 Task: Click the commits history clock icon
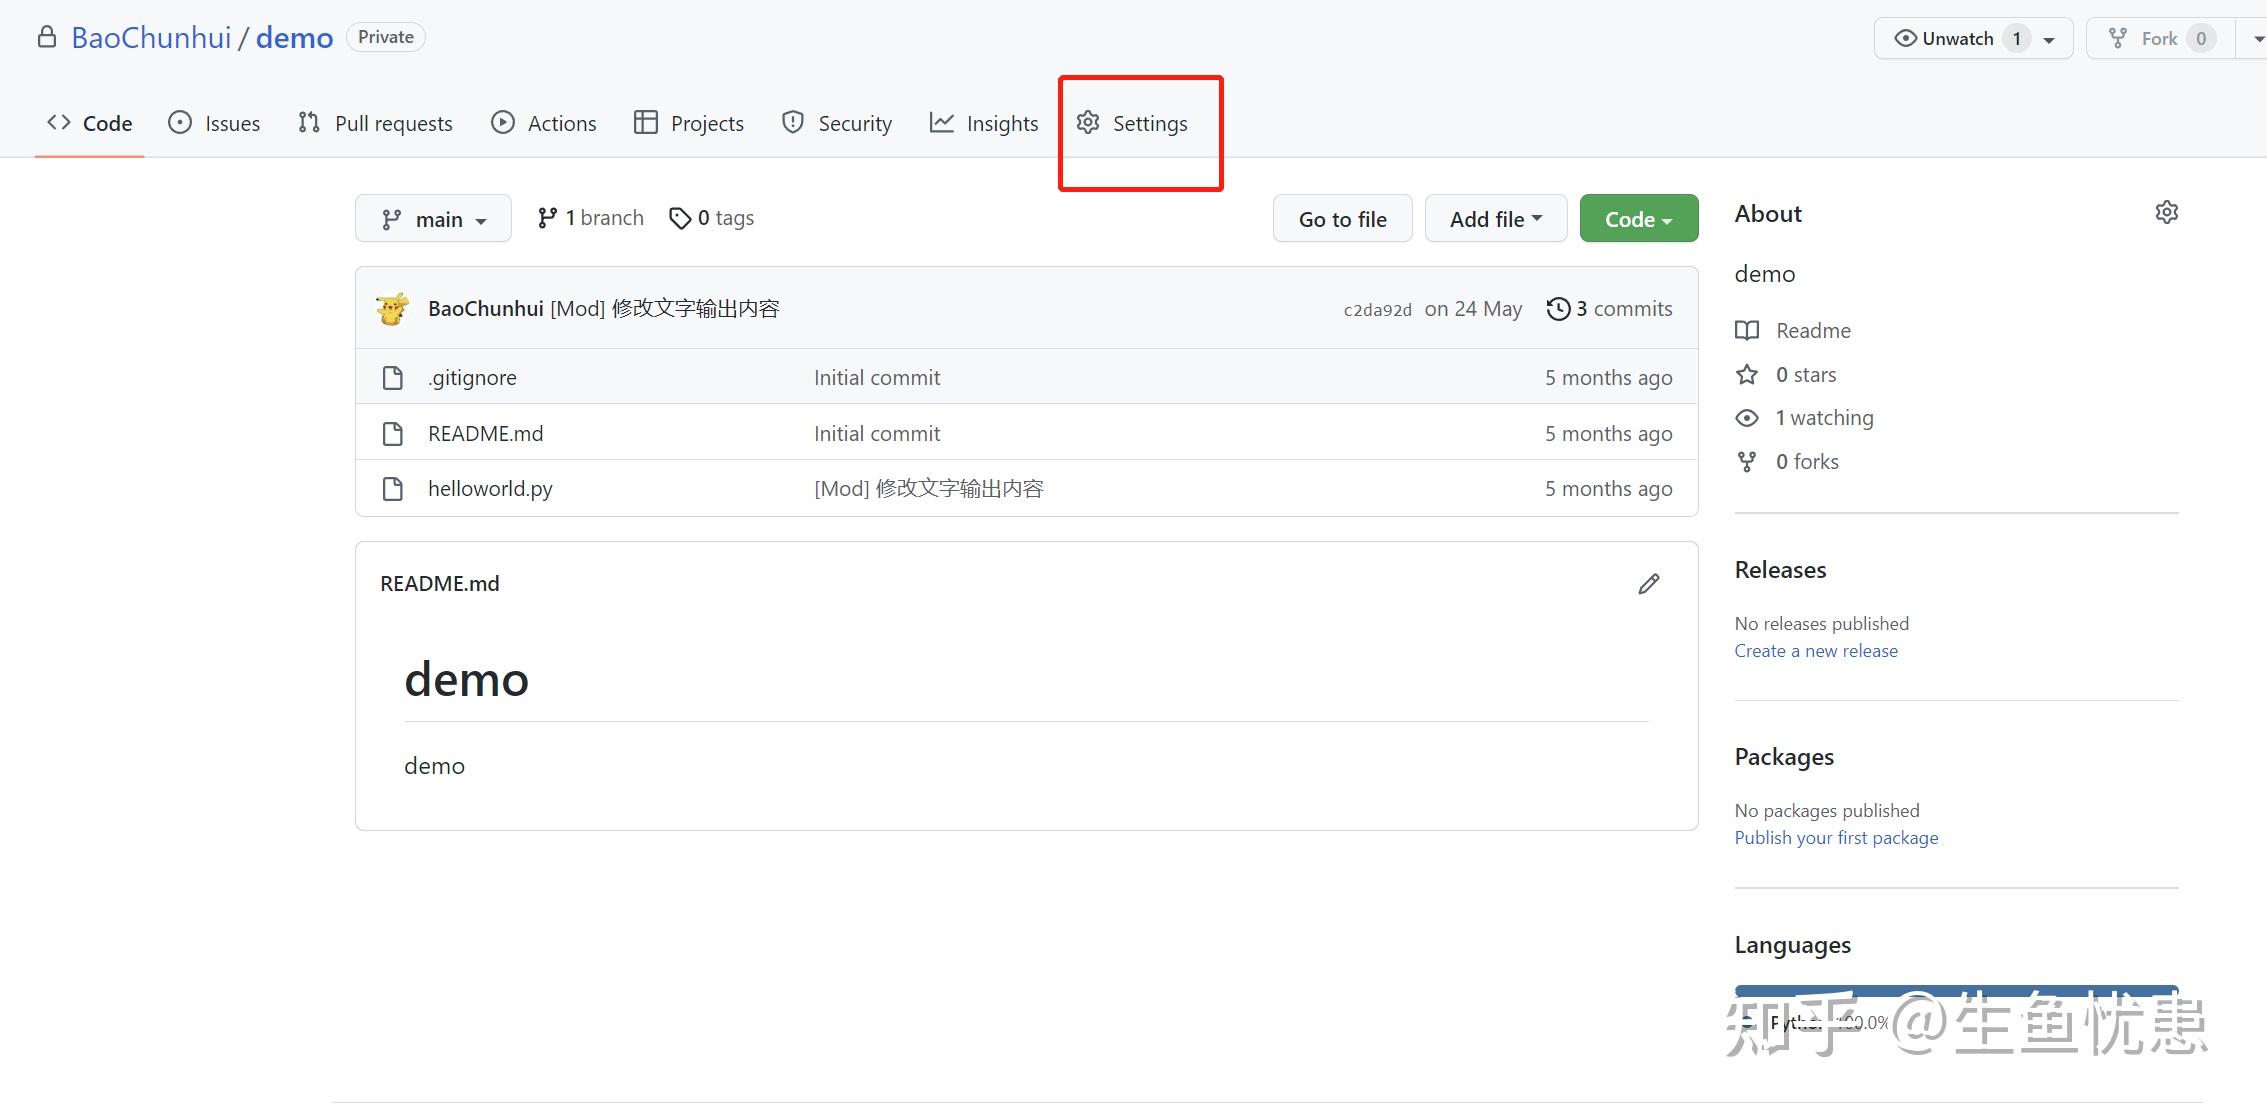[x=1557, y=309]
